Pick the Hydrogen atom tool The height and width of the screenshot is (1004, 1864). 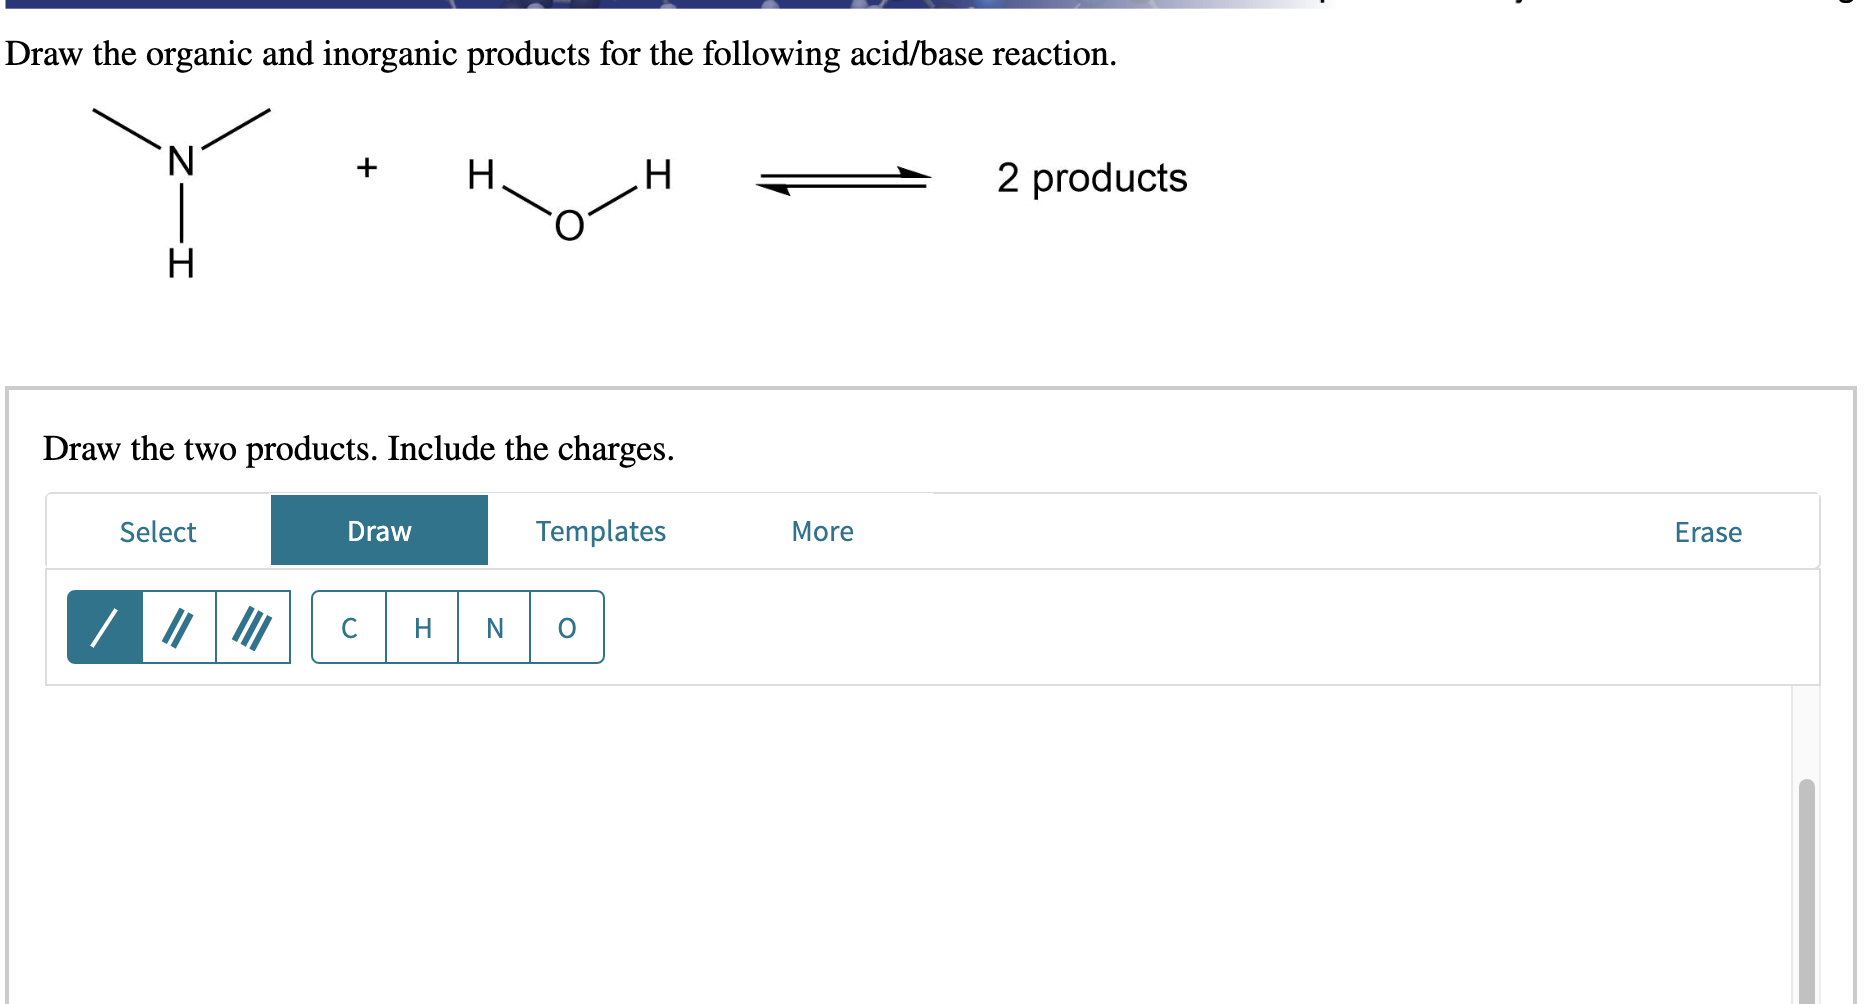pos(421,628)
